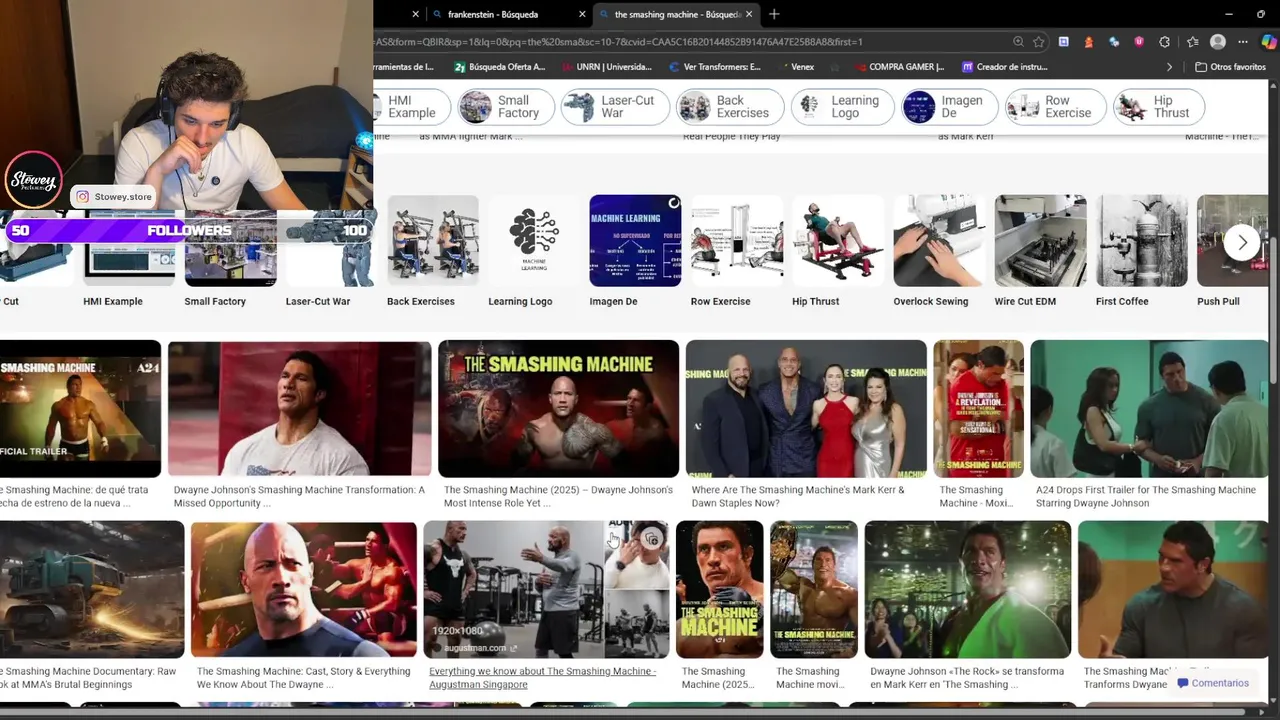Follow the Augustman Singapore article link
The image size is (1280, 720).
542,678
